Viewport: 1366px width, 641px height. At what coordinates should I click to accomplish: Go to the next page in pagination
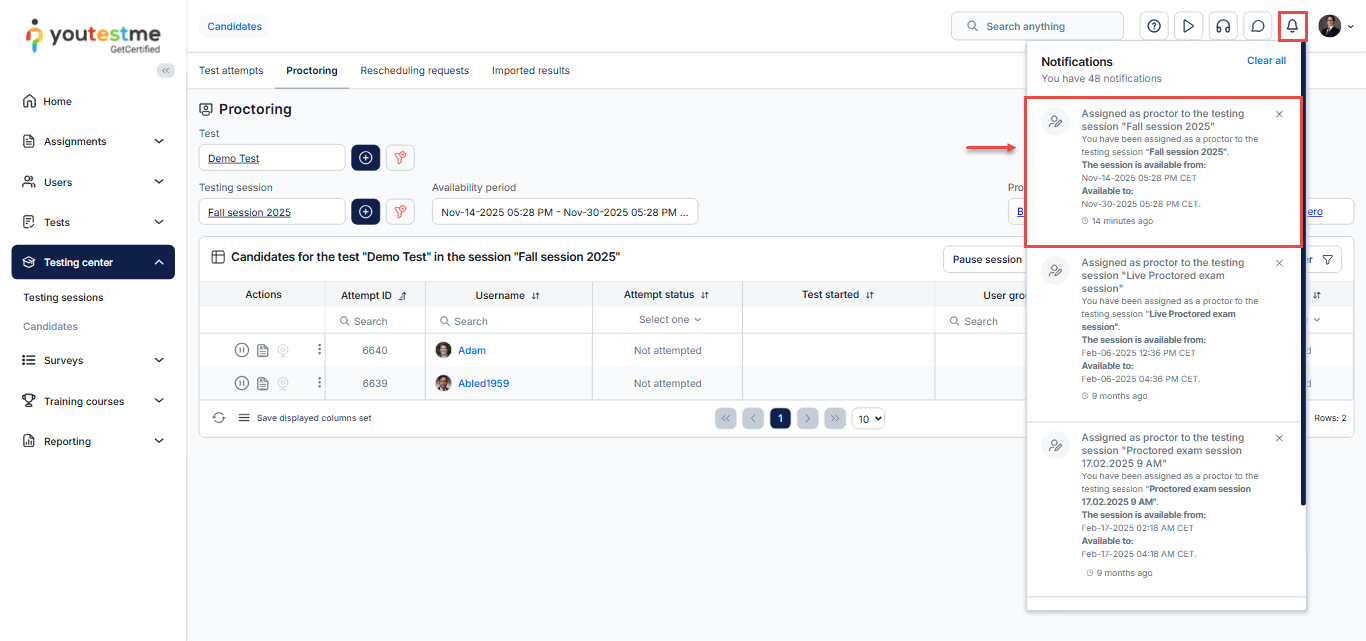pyautogui.click(x=808, y=418)
